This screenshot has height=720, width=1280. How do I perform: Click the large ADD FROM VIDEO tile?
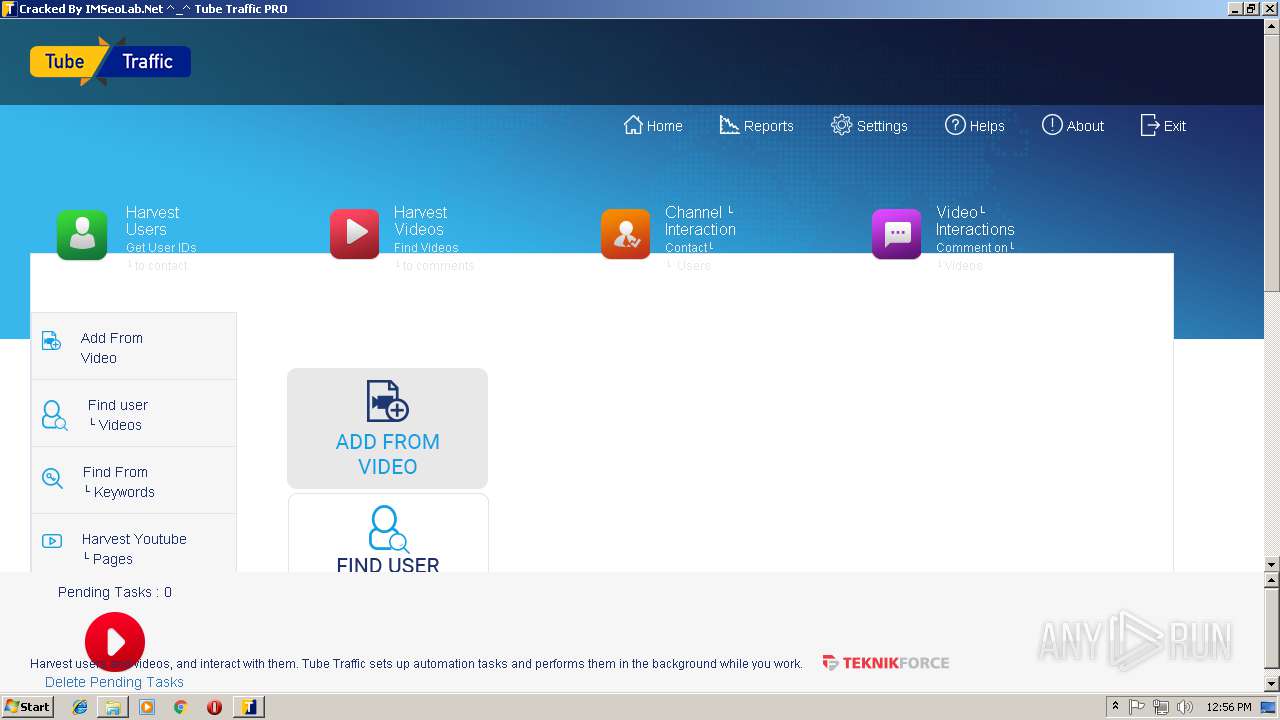click(387, 428)
